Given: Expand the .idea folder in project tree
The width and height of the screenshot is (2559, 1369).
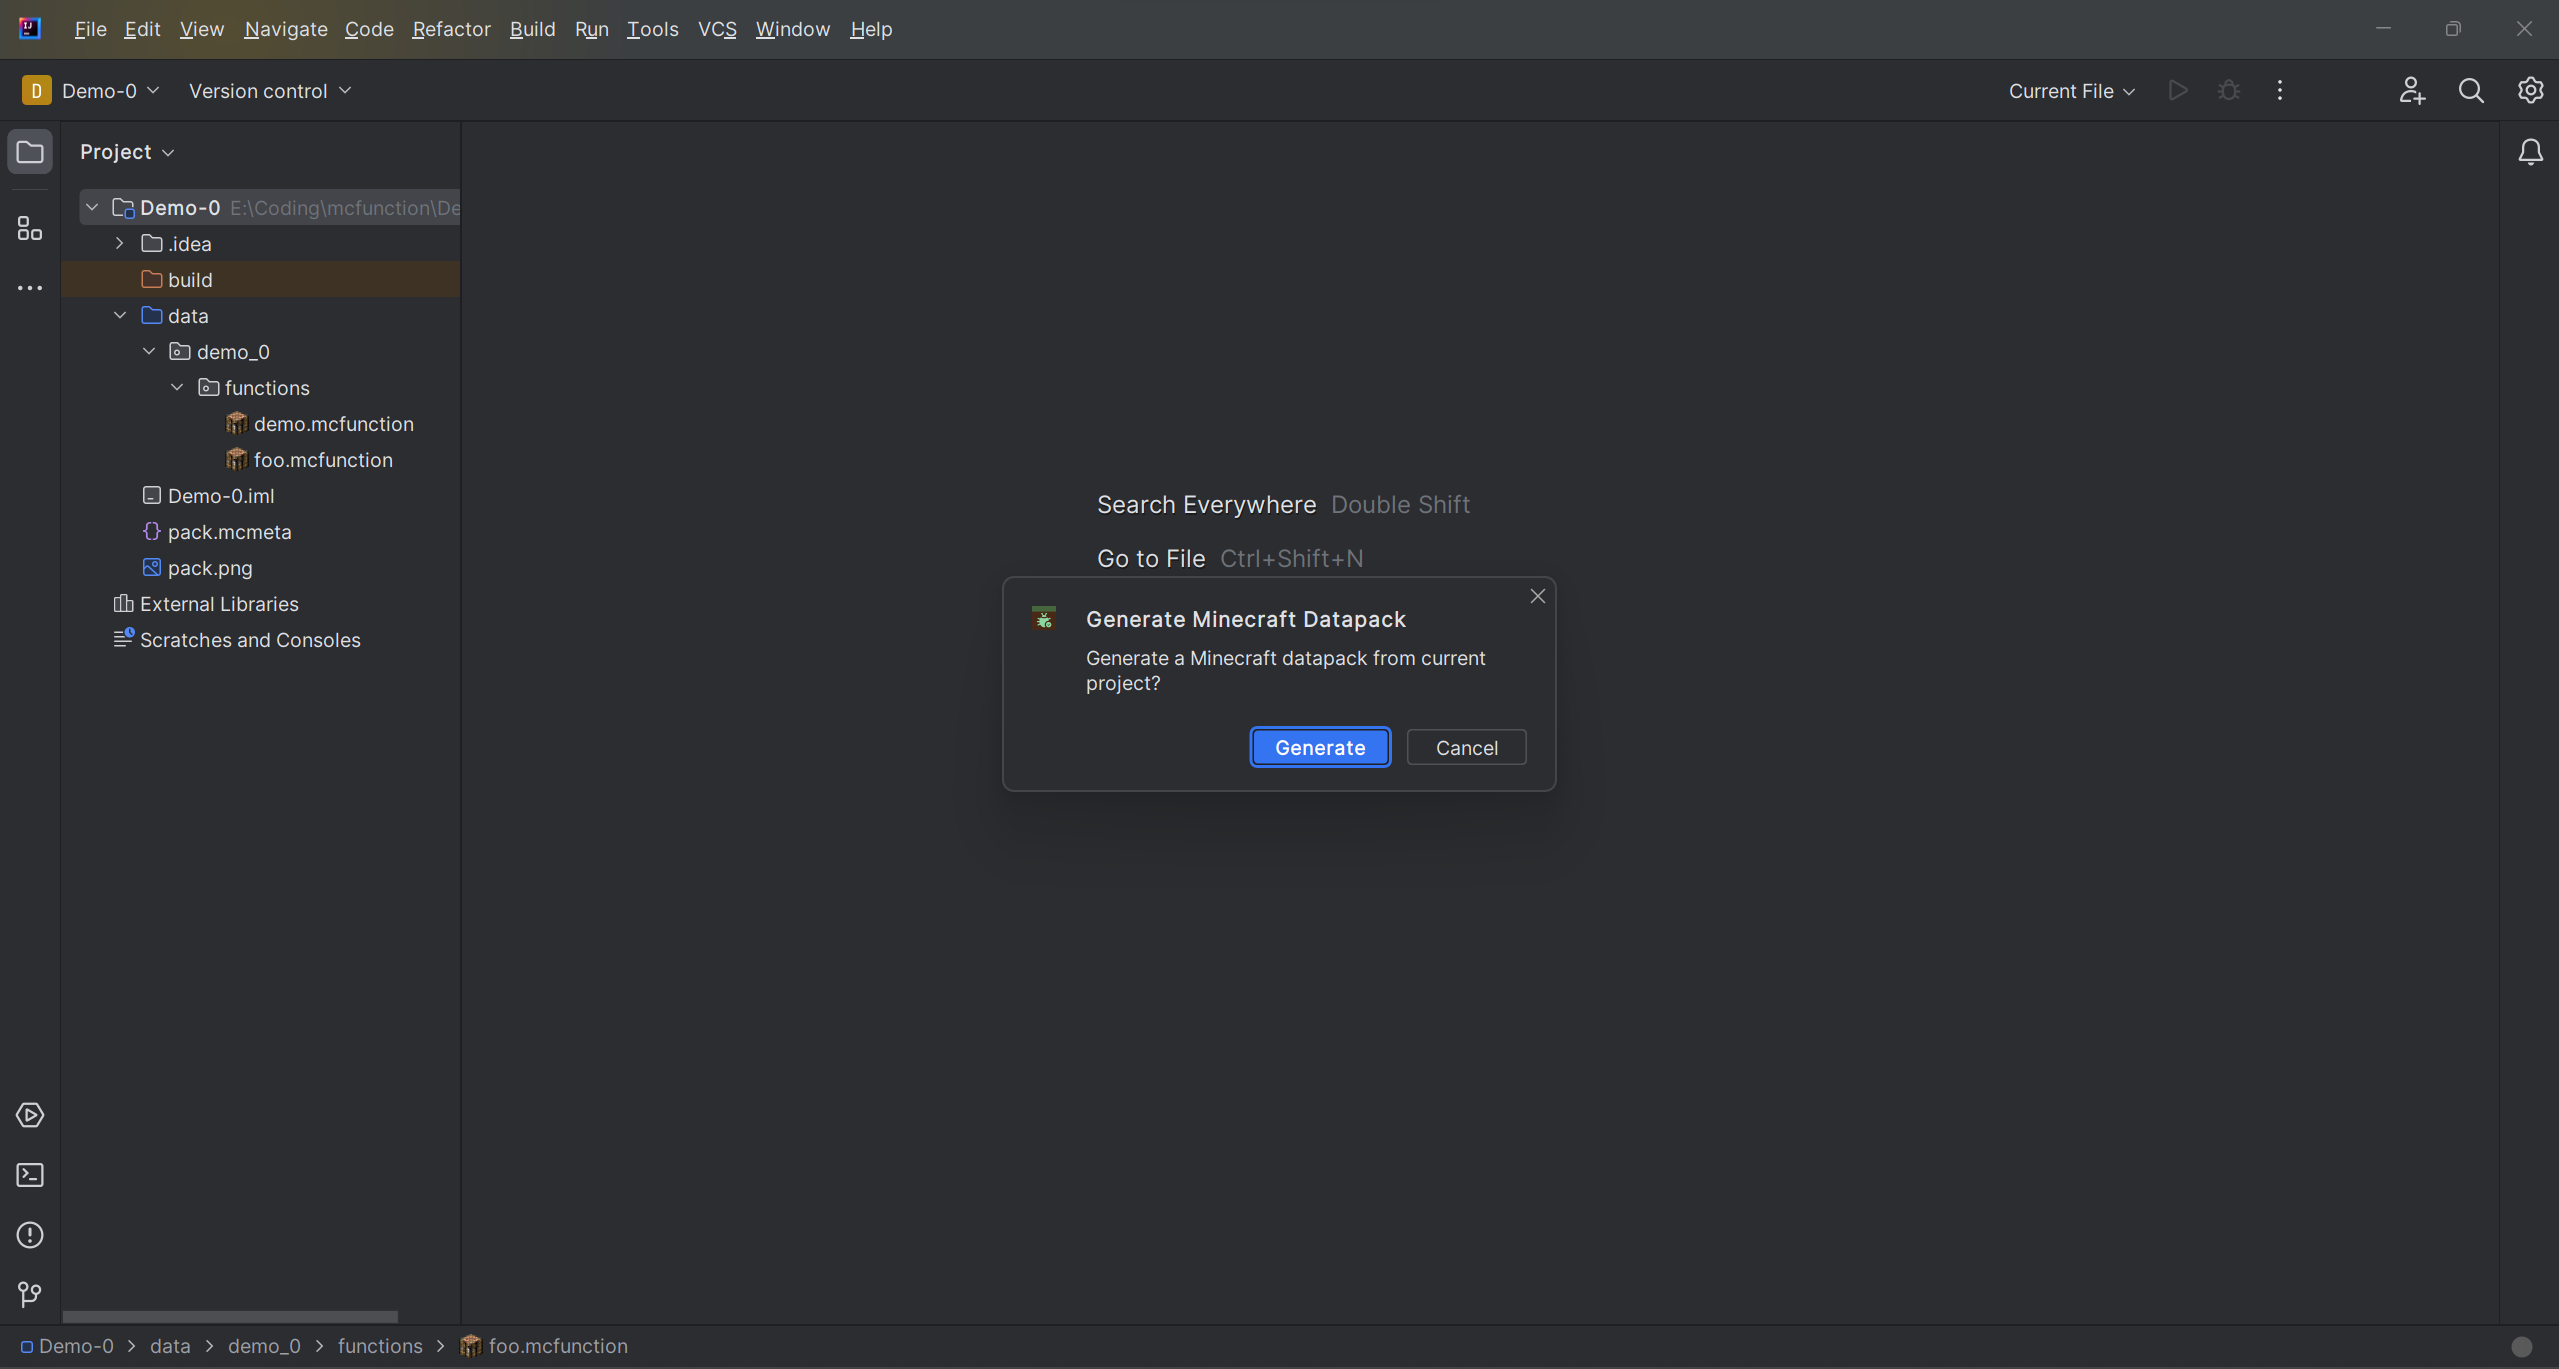Looking at the screenshot, I should (x=120, y=244).
